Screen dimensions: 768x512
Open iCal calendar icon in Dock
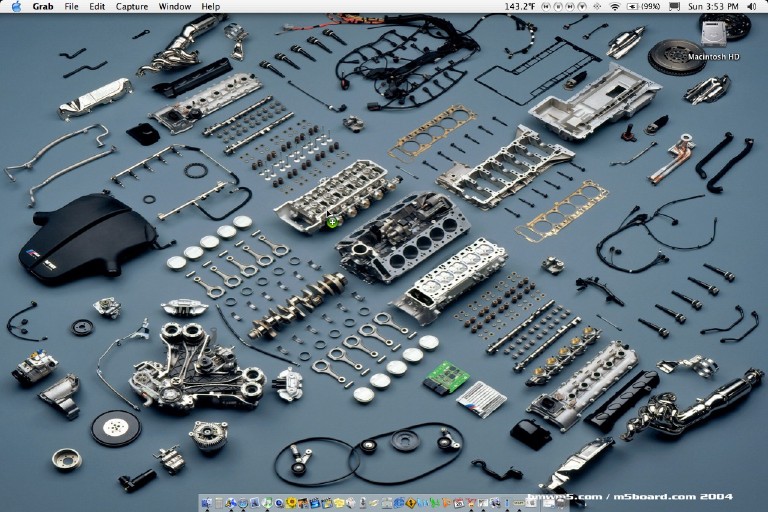point(459,503)
